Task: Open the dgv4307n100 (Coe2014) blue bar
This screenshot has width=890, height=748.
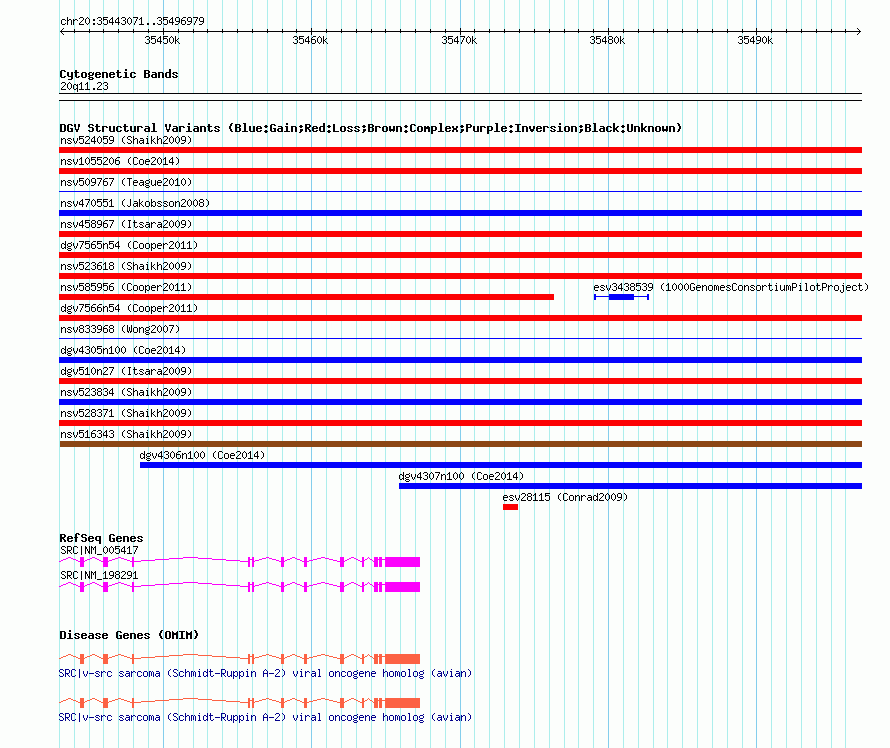Action: point(630,486)
